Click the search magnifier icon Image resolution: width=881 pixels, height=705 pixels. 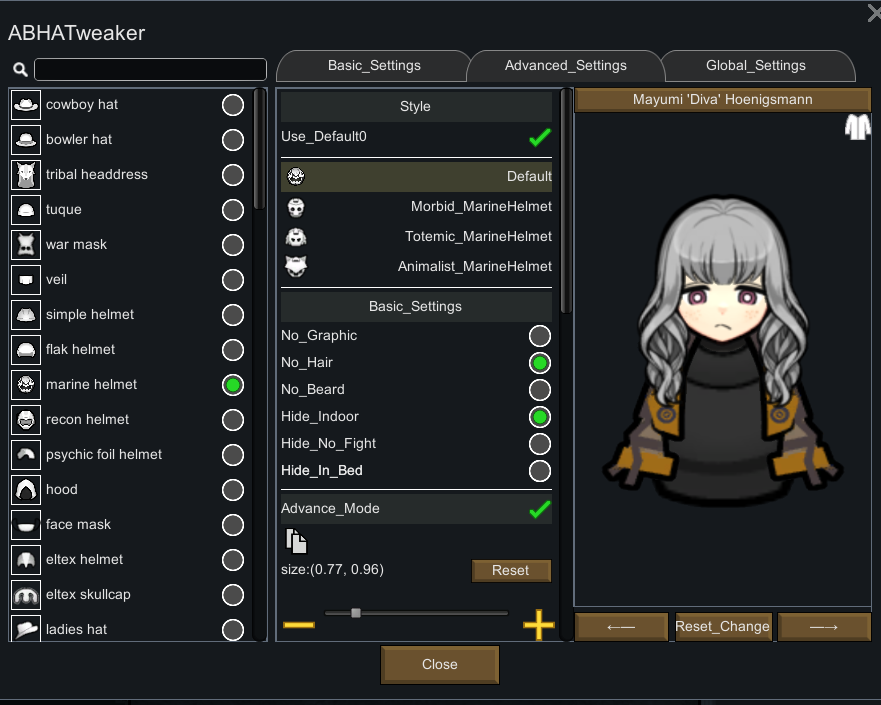(x=20, y=70)
